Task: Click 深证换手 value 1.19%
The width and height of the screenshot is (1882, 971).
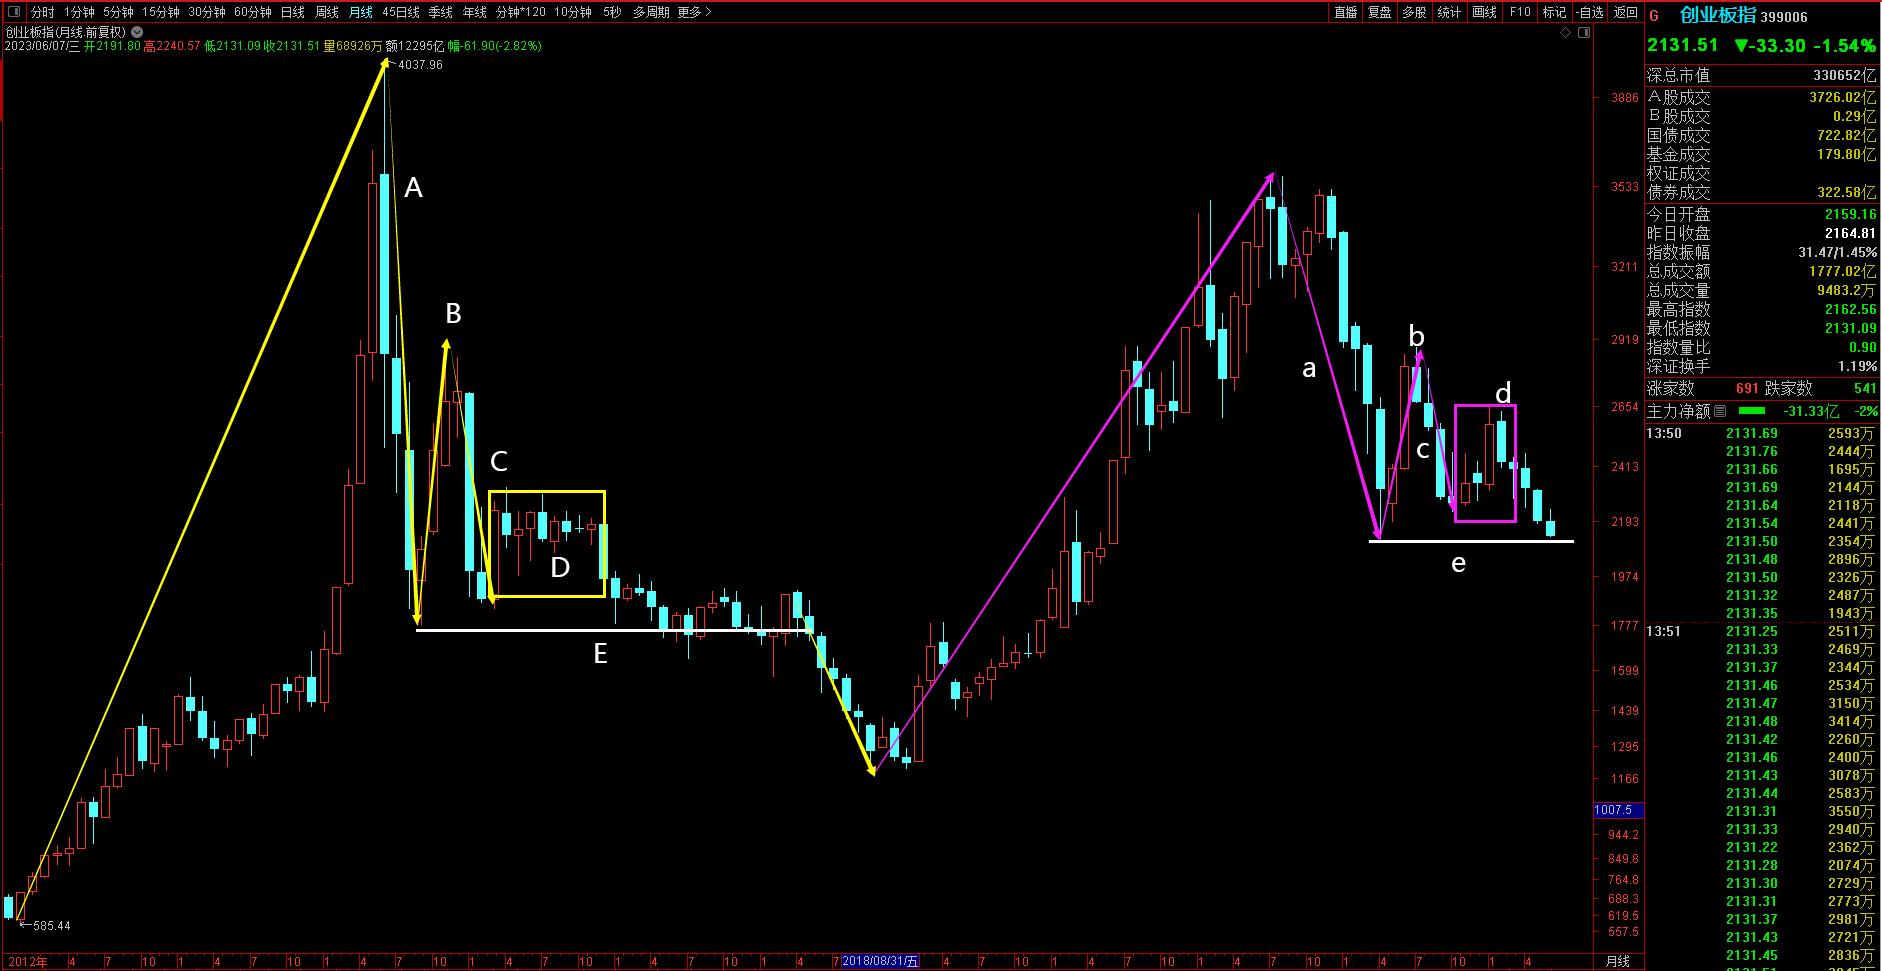Action: coord(1857,366)
